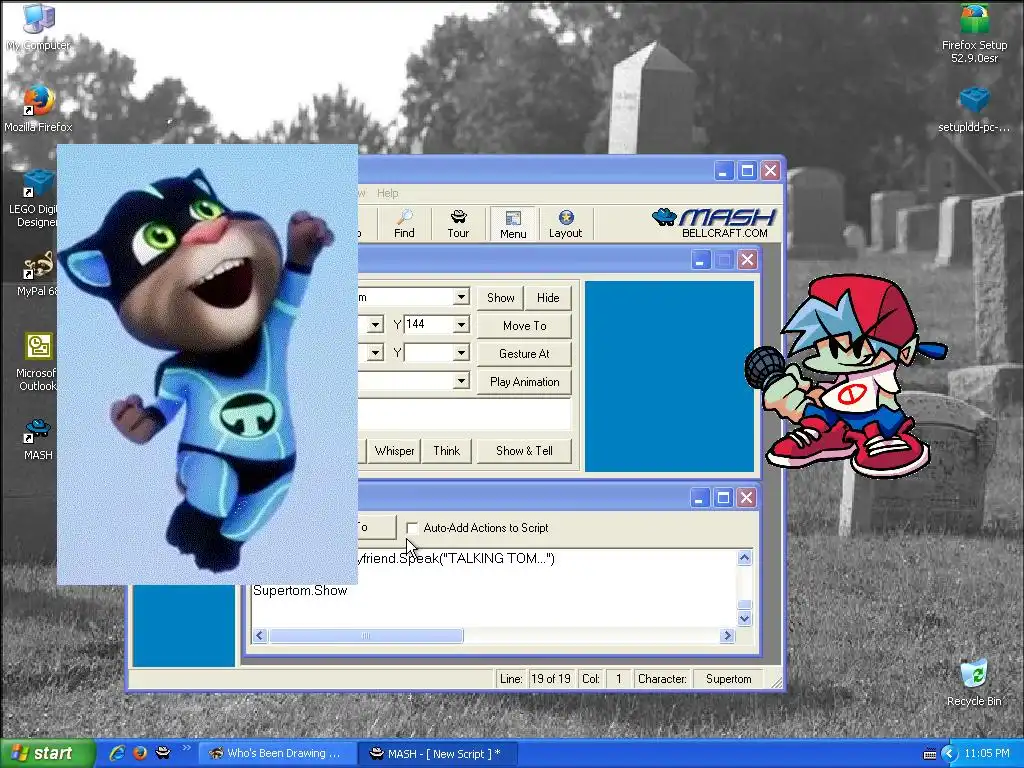
Task: Launch Microsoft Outlook desktop icon
Action: pyautogui.click(x=36, y=362)
